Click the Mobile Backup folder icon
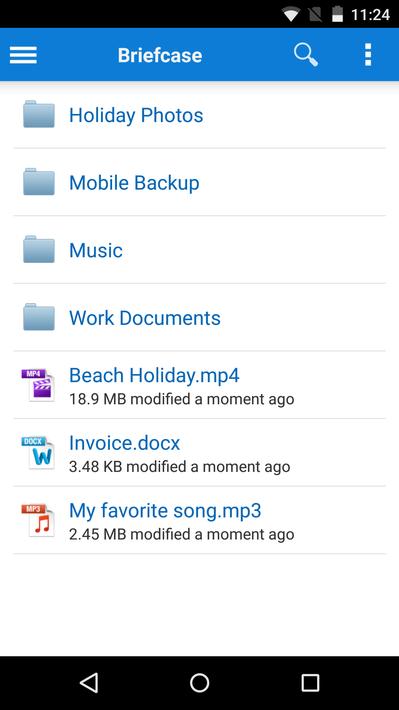 coord(39,182)
